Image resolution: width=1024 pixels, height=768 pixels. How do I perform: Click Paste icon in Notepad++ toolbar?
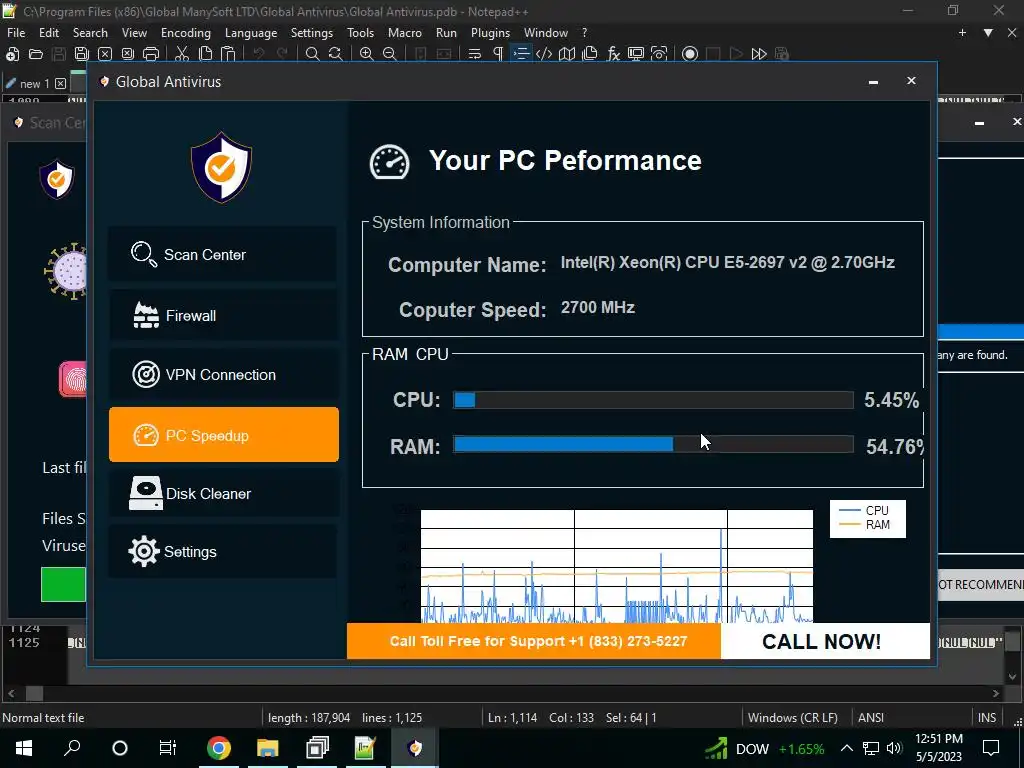click(x=228, y=54)
